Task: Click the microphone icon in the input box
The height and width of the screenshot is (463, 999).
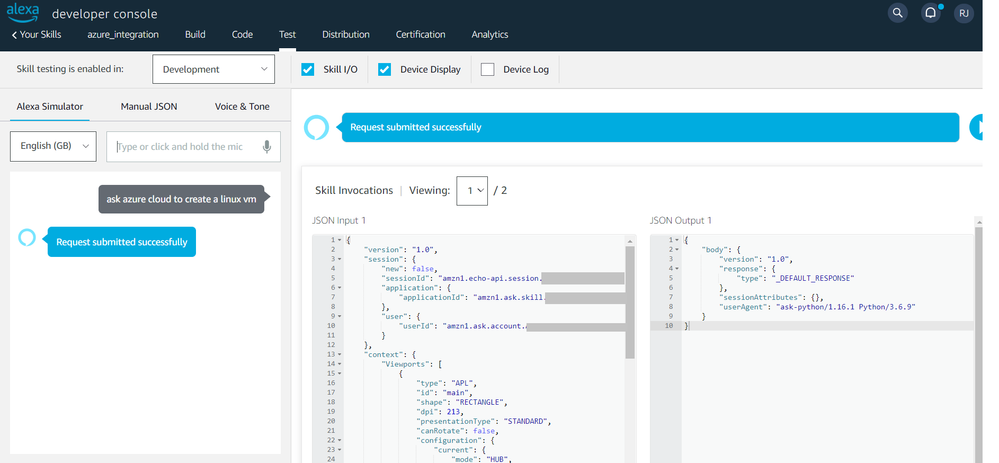Action: (267, 146)
